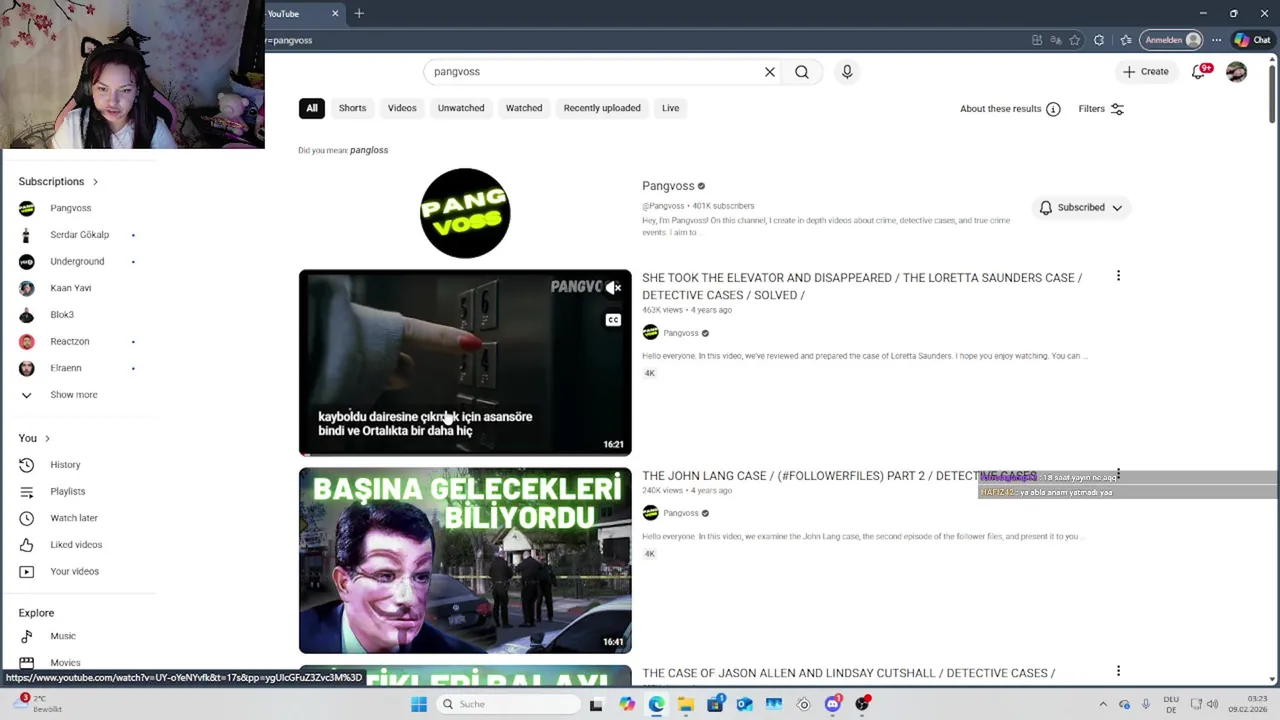Viewport: 1280px width, 720px height.
Task: Open the browser extensions puzzle icon
Action: click(1099, 40)
